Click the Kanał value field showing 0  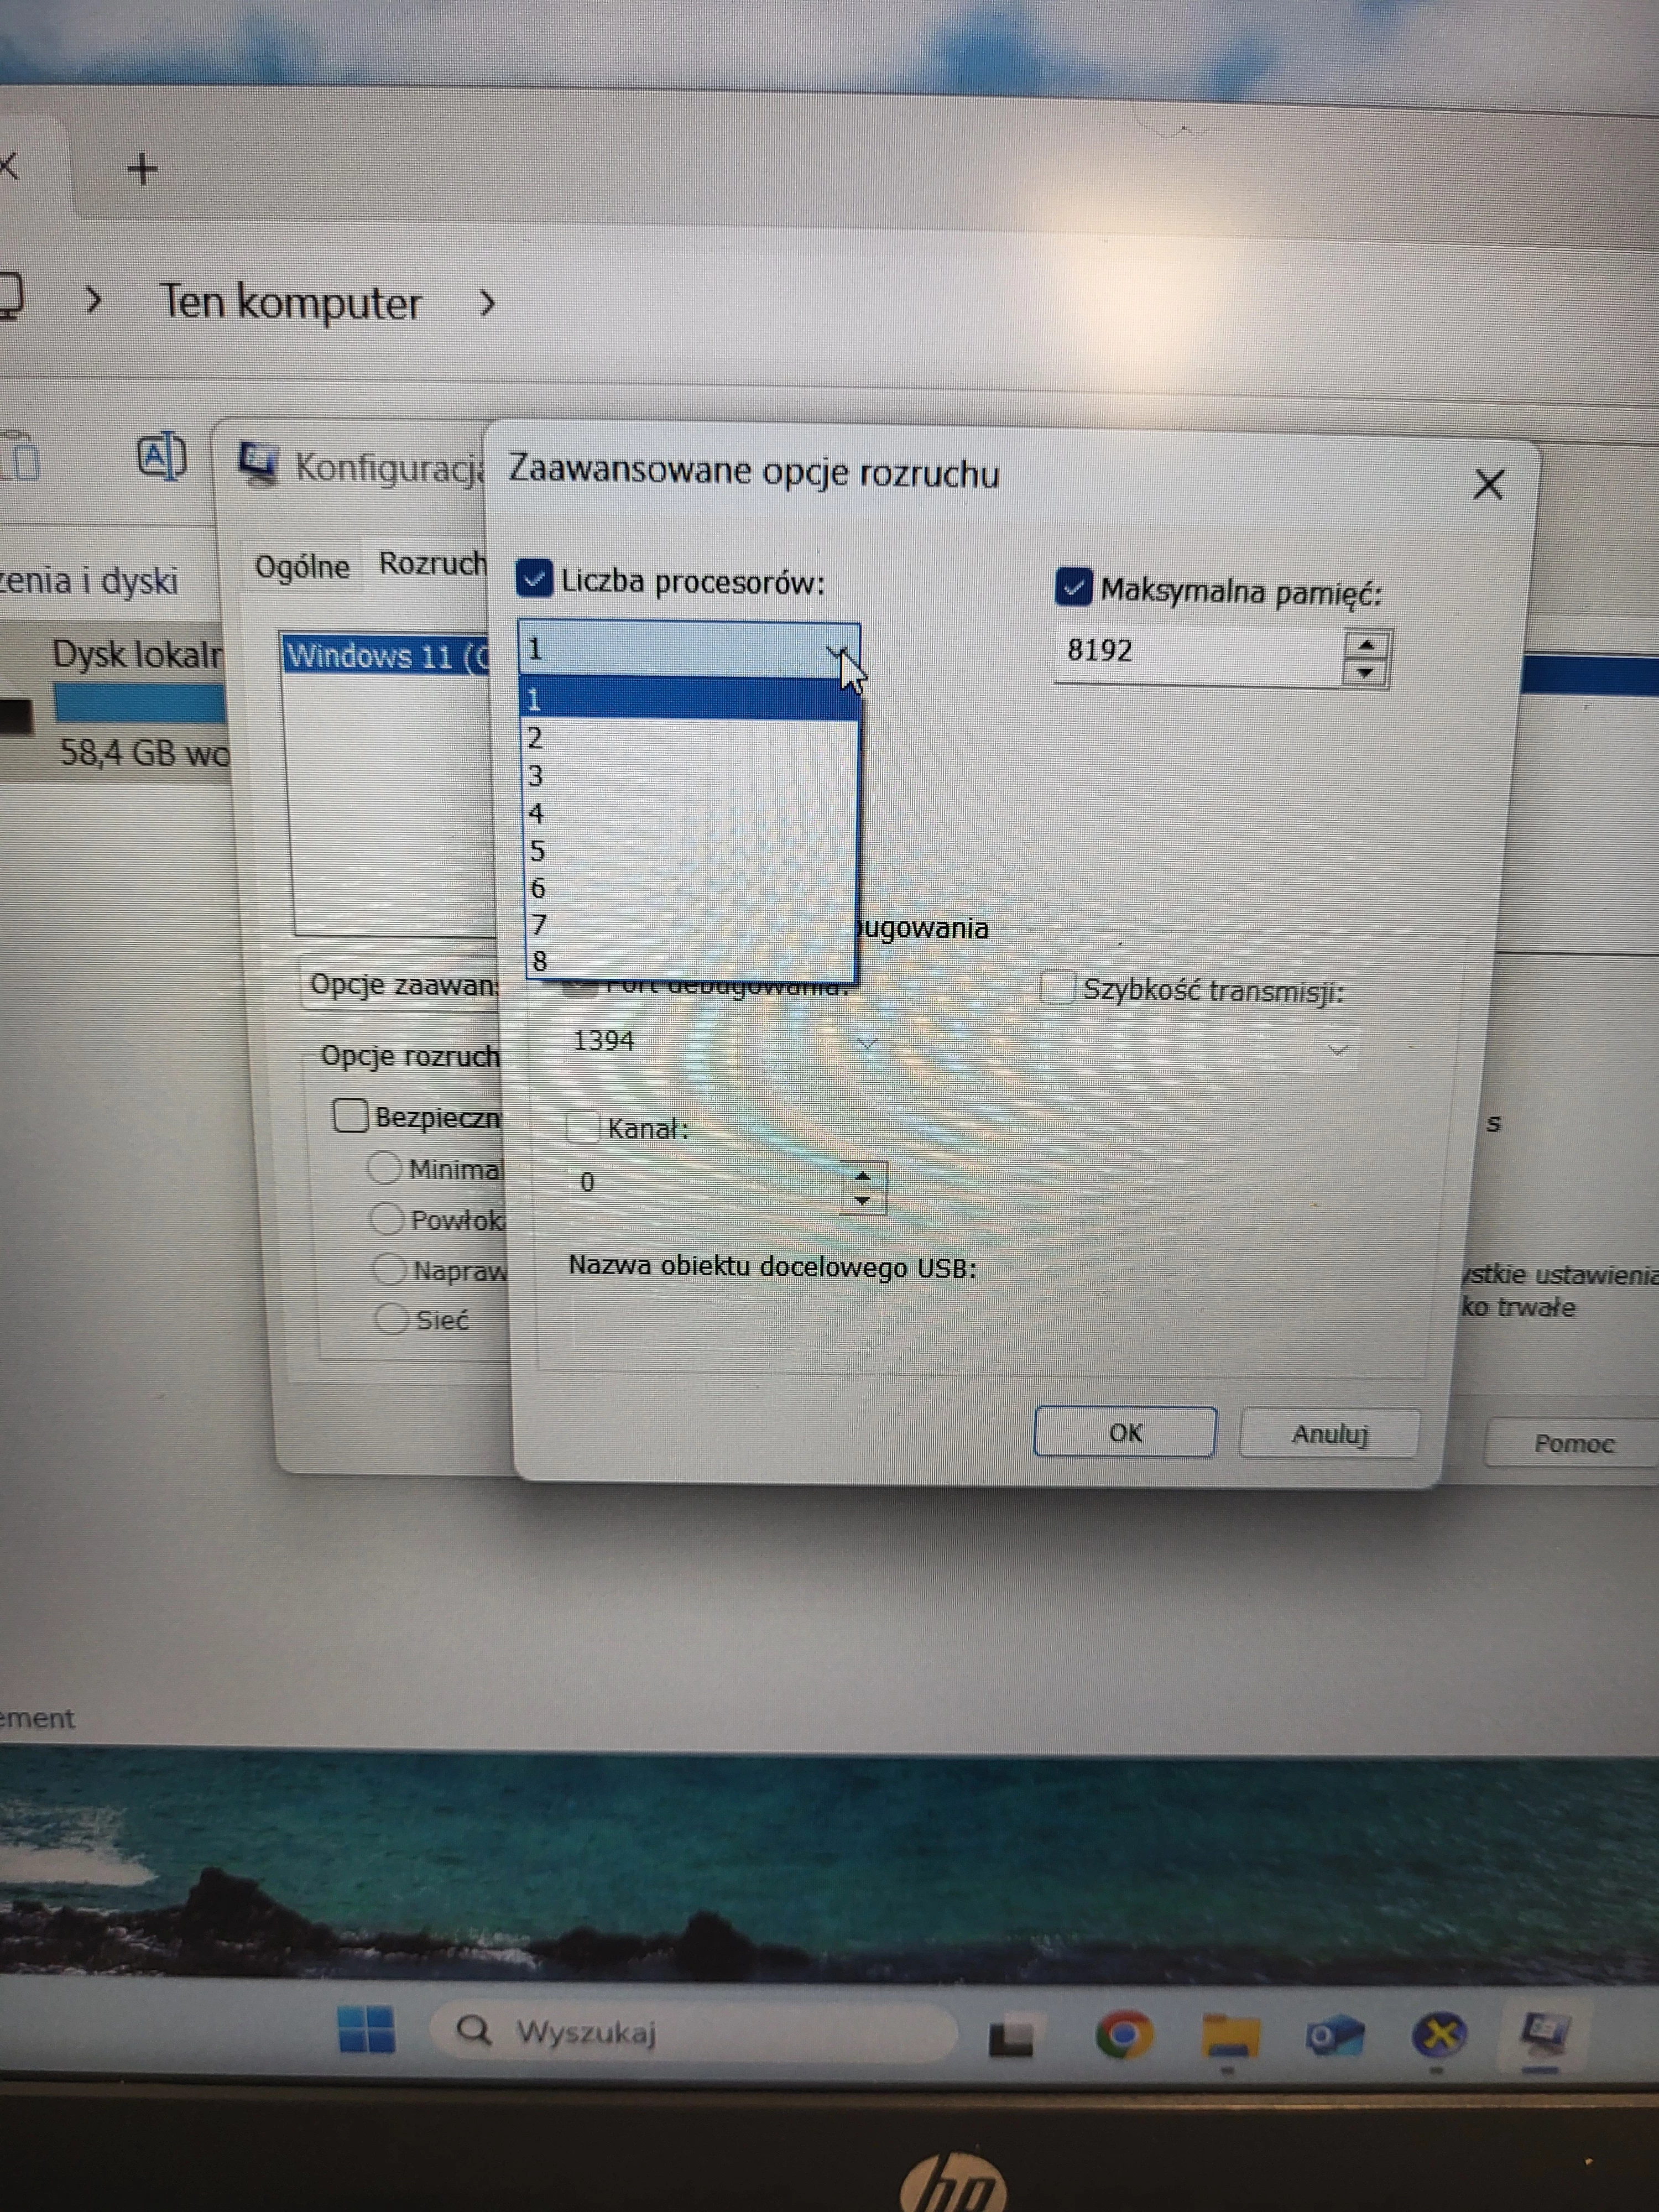point(706,1184)
